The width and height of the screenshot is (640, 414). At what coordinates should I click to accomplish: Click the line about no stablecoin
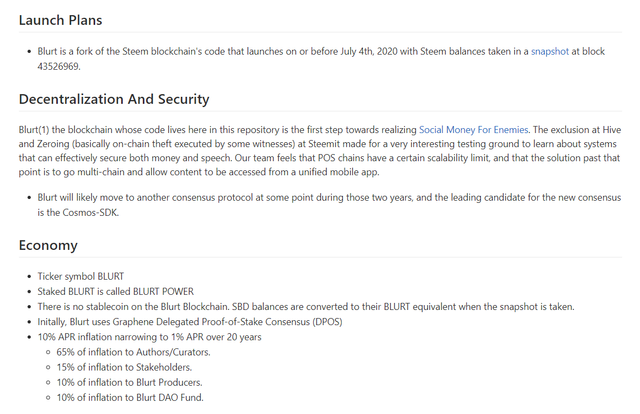[x=306, y=307]
